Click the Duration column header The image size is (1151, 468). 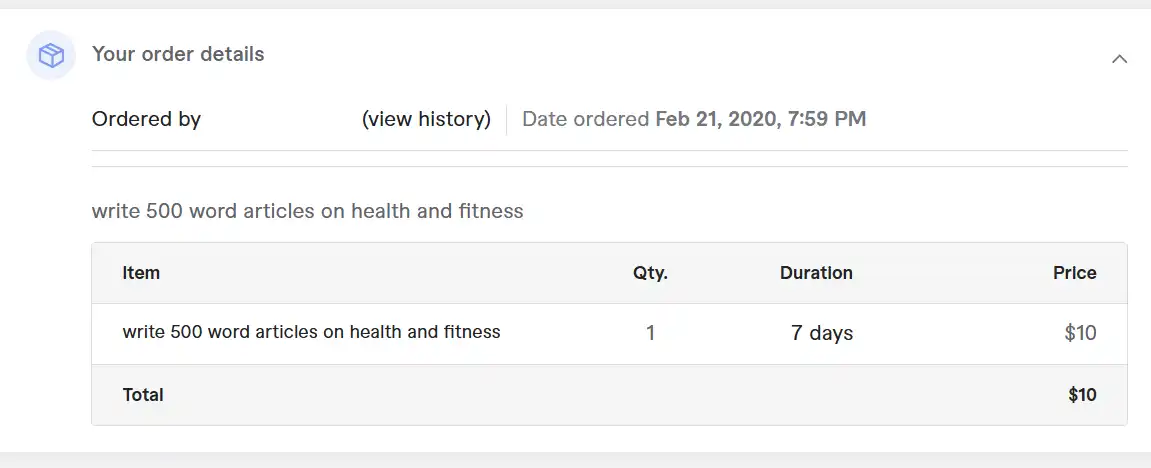(816, 273)
